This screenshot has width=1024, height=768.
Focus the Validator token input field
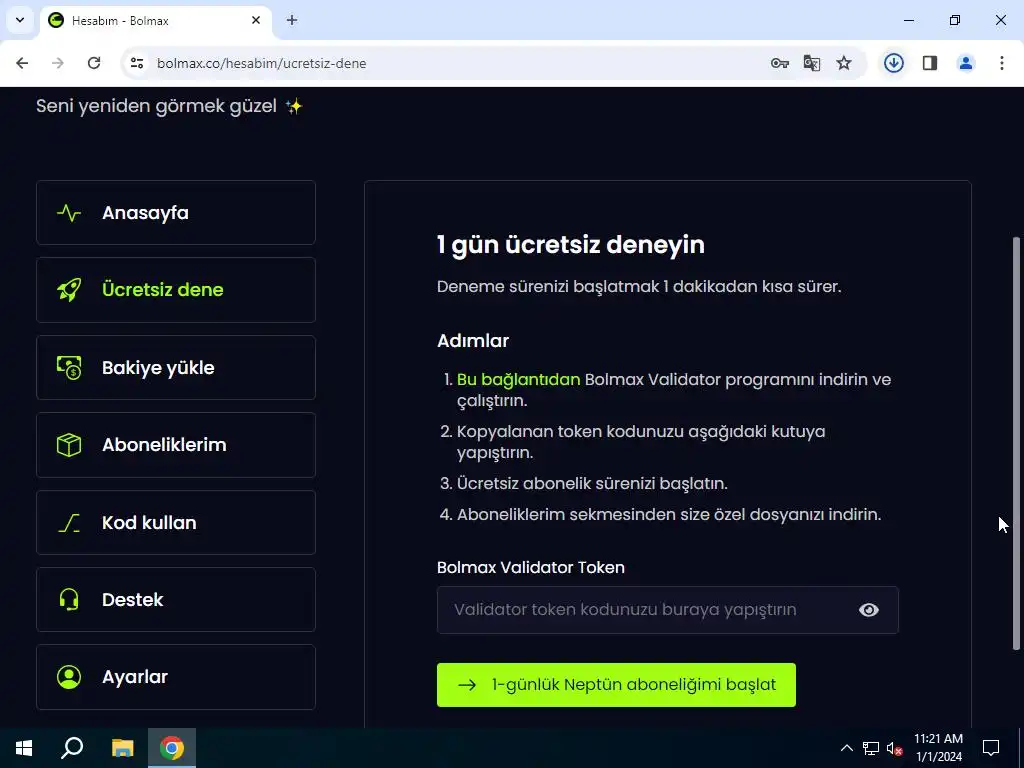pos(667,610)
